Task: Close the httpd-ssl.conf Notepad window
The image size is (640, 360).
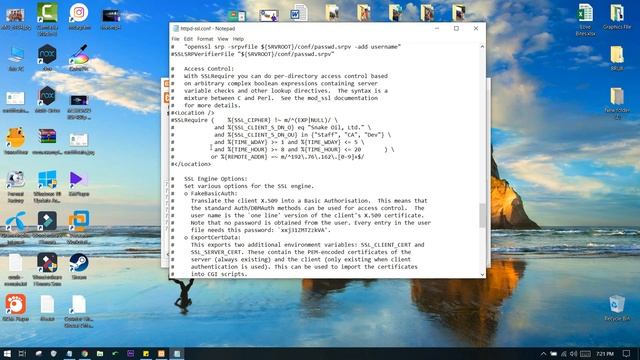Action: pos(476,29)
